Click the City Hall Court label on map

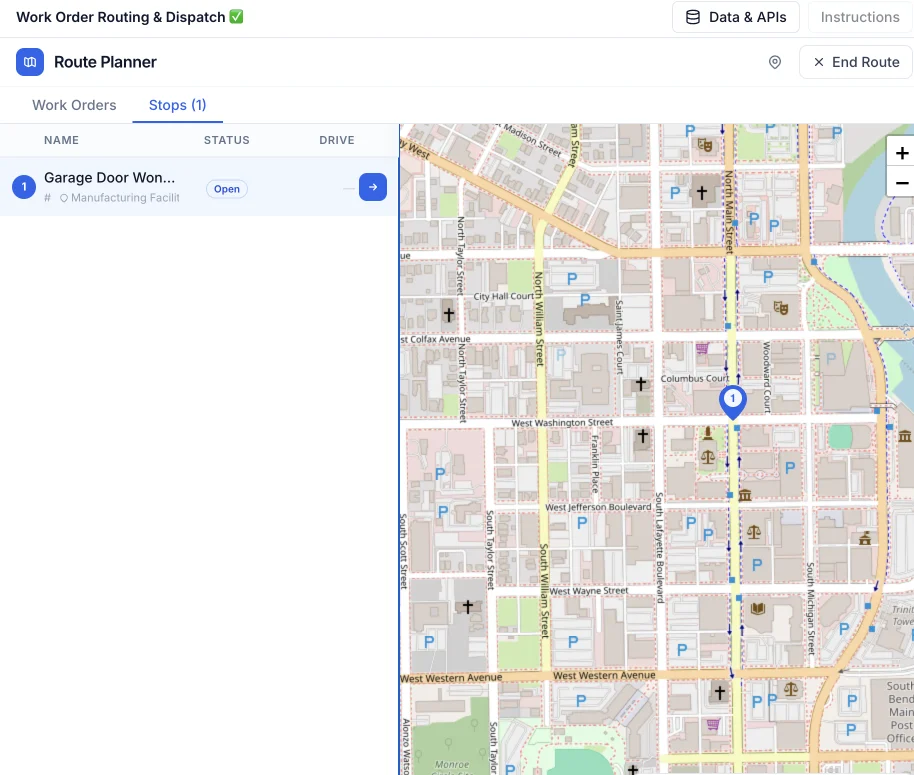click(504, 296)
